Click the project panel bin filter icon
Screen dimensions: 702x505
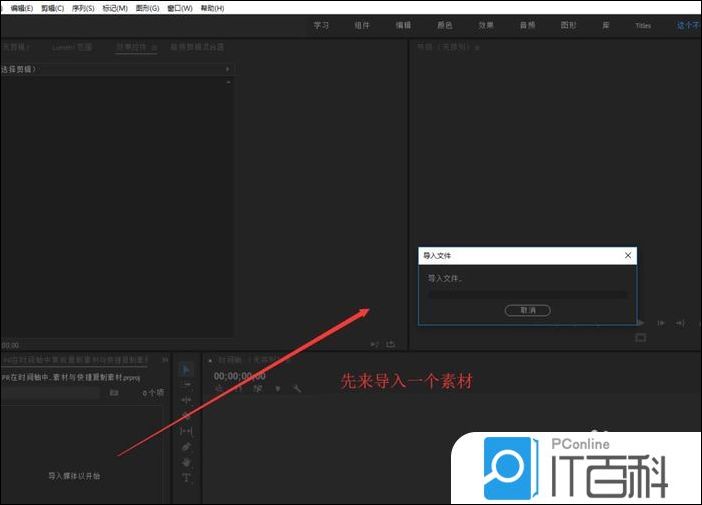(114, 393)
